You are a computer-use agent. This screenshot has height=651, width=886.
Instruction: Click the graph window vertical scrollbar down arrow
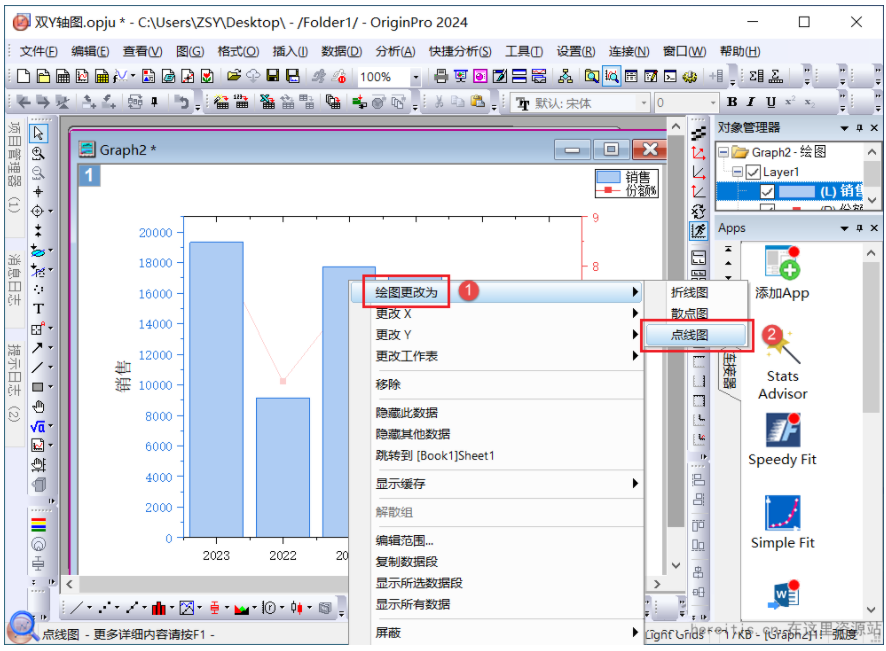click(676, 565)
